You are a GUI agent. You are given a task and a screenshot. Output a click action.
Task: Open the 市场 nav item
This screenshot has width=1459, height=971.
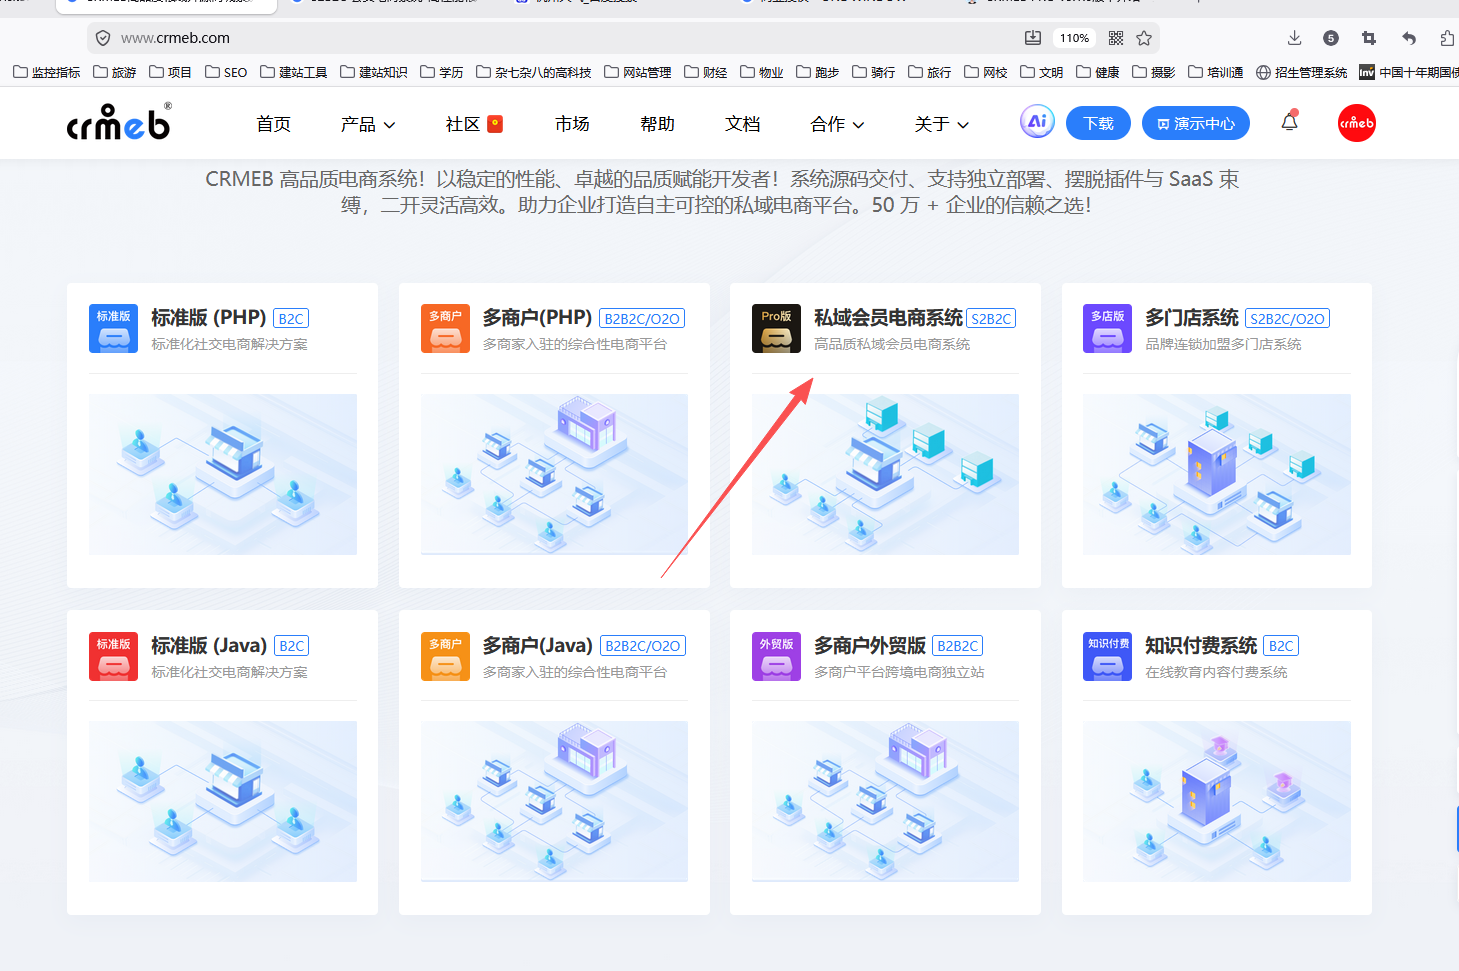tap(572, 124)
